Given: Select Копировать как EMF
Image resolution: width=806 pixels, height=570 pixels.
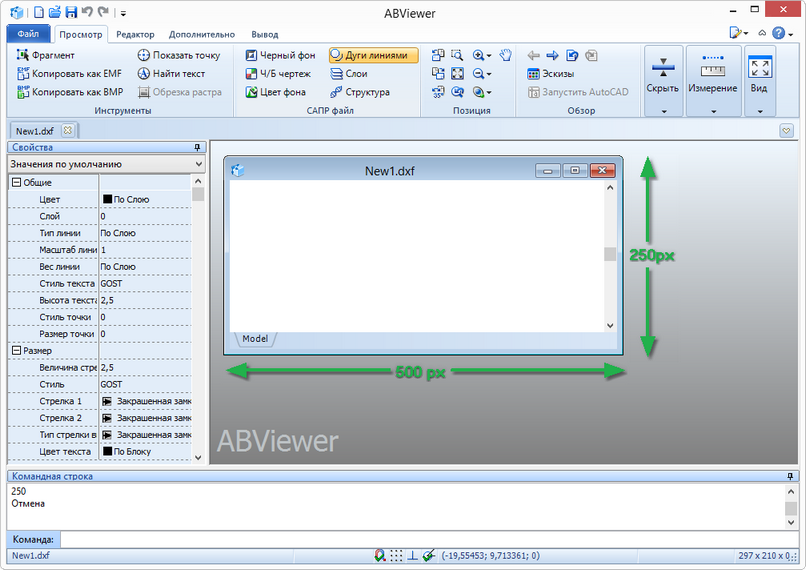Looking at the screenshot, I should (68, 74).
